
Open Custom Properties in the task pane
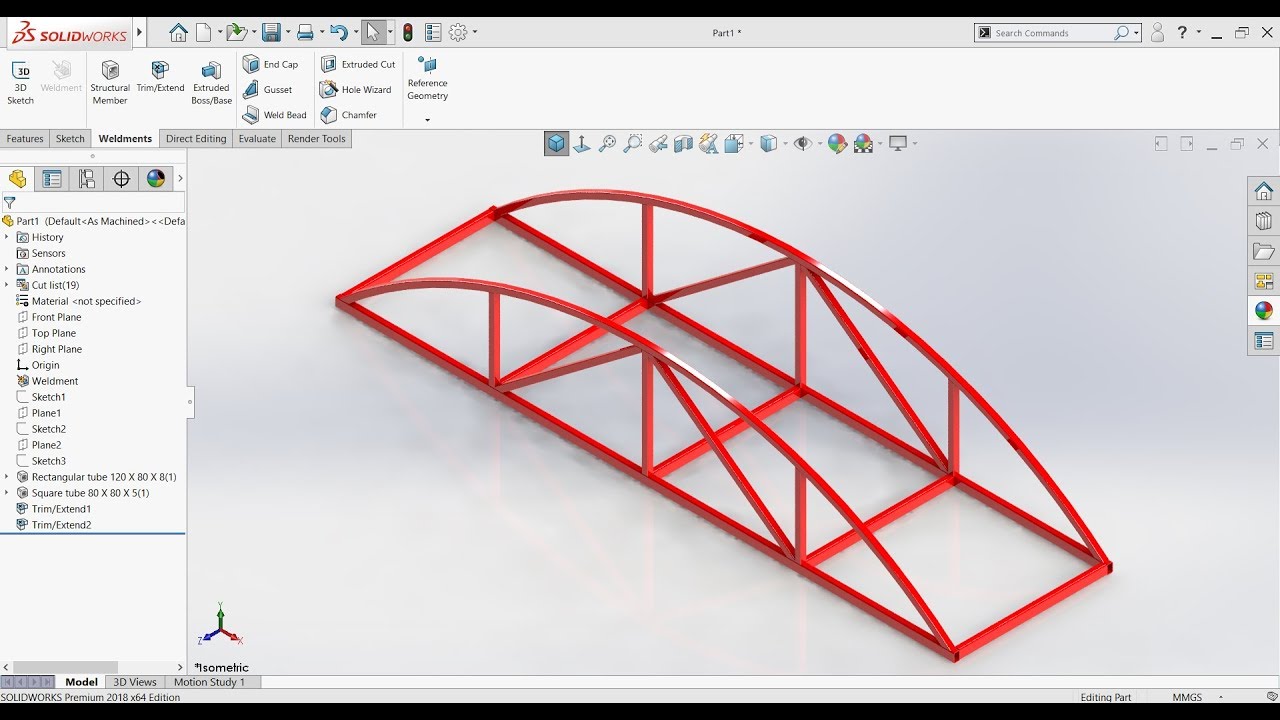click(x=1264, y=341)
